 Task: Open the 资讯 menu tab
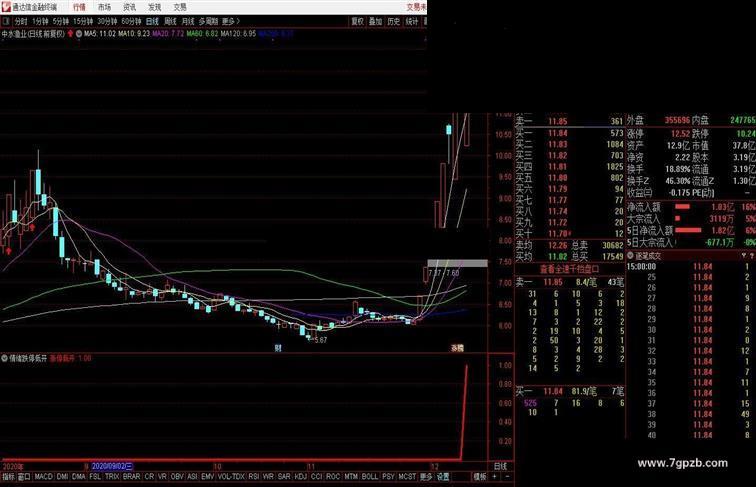tap(130, 7)
